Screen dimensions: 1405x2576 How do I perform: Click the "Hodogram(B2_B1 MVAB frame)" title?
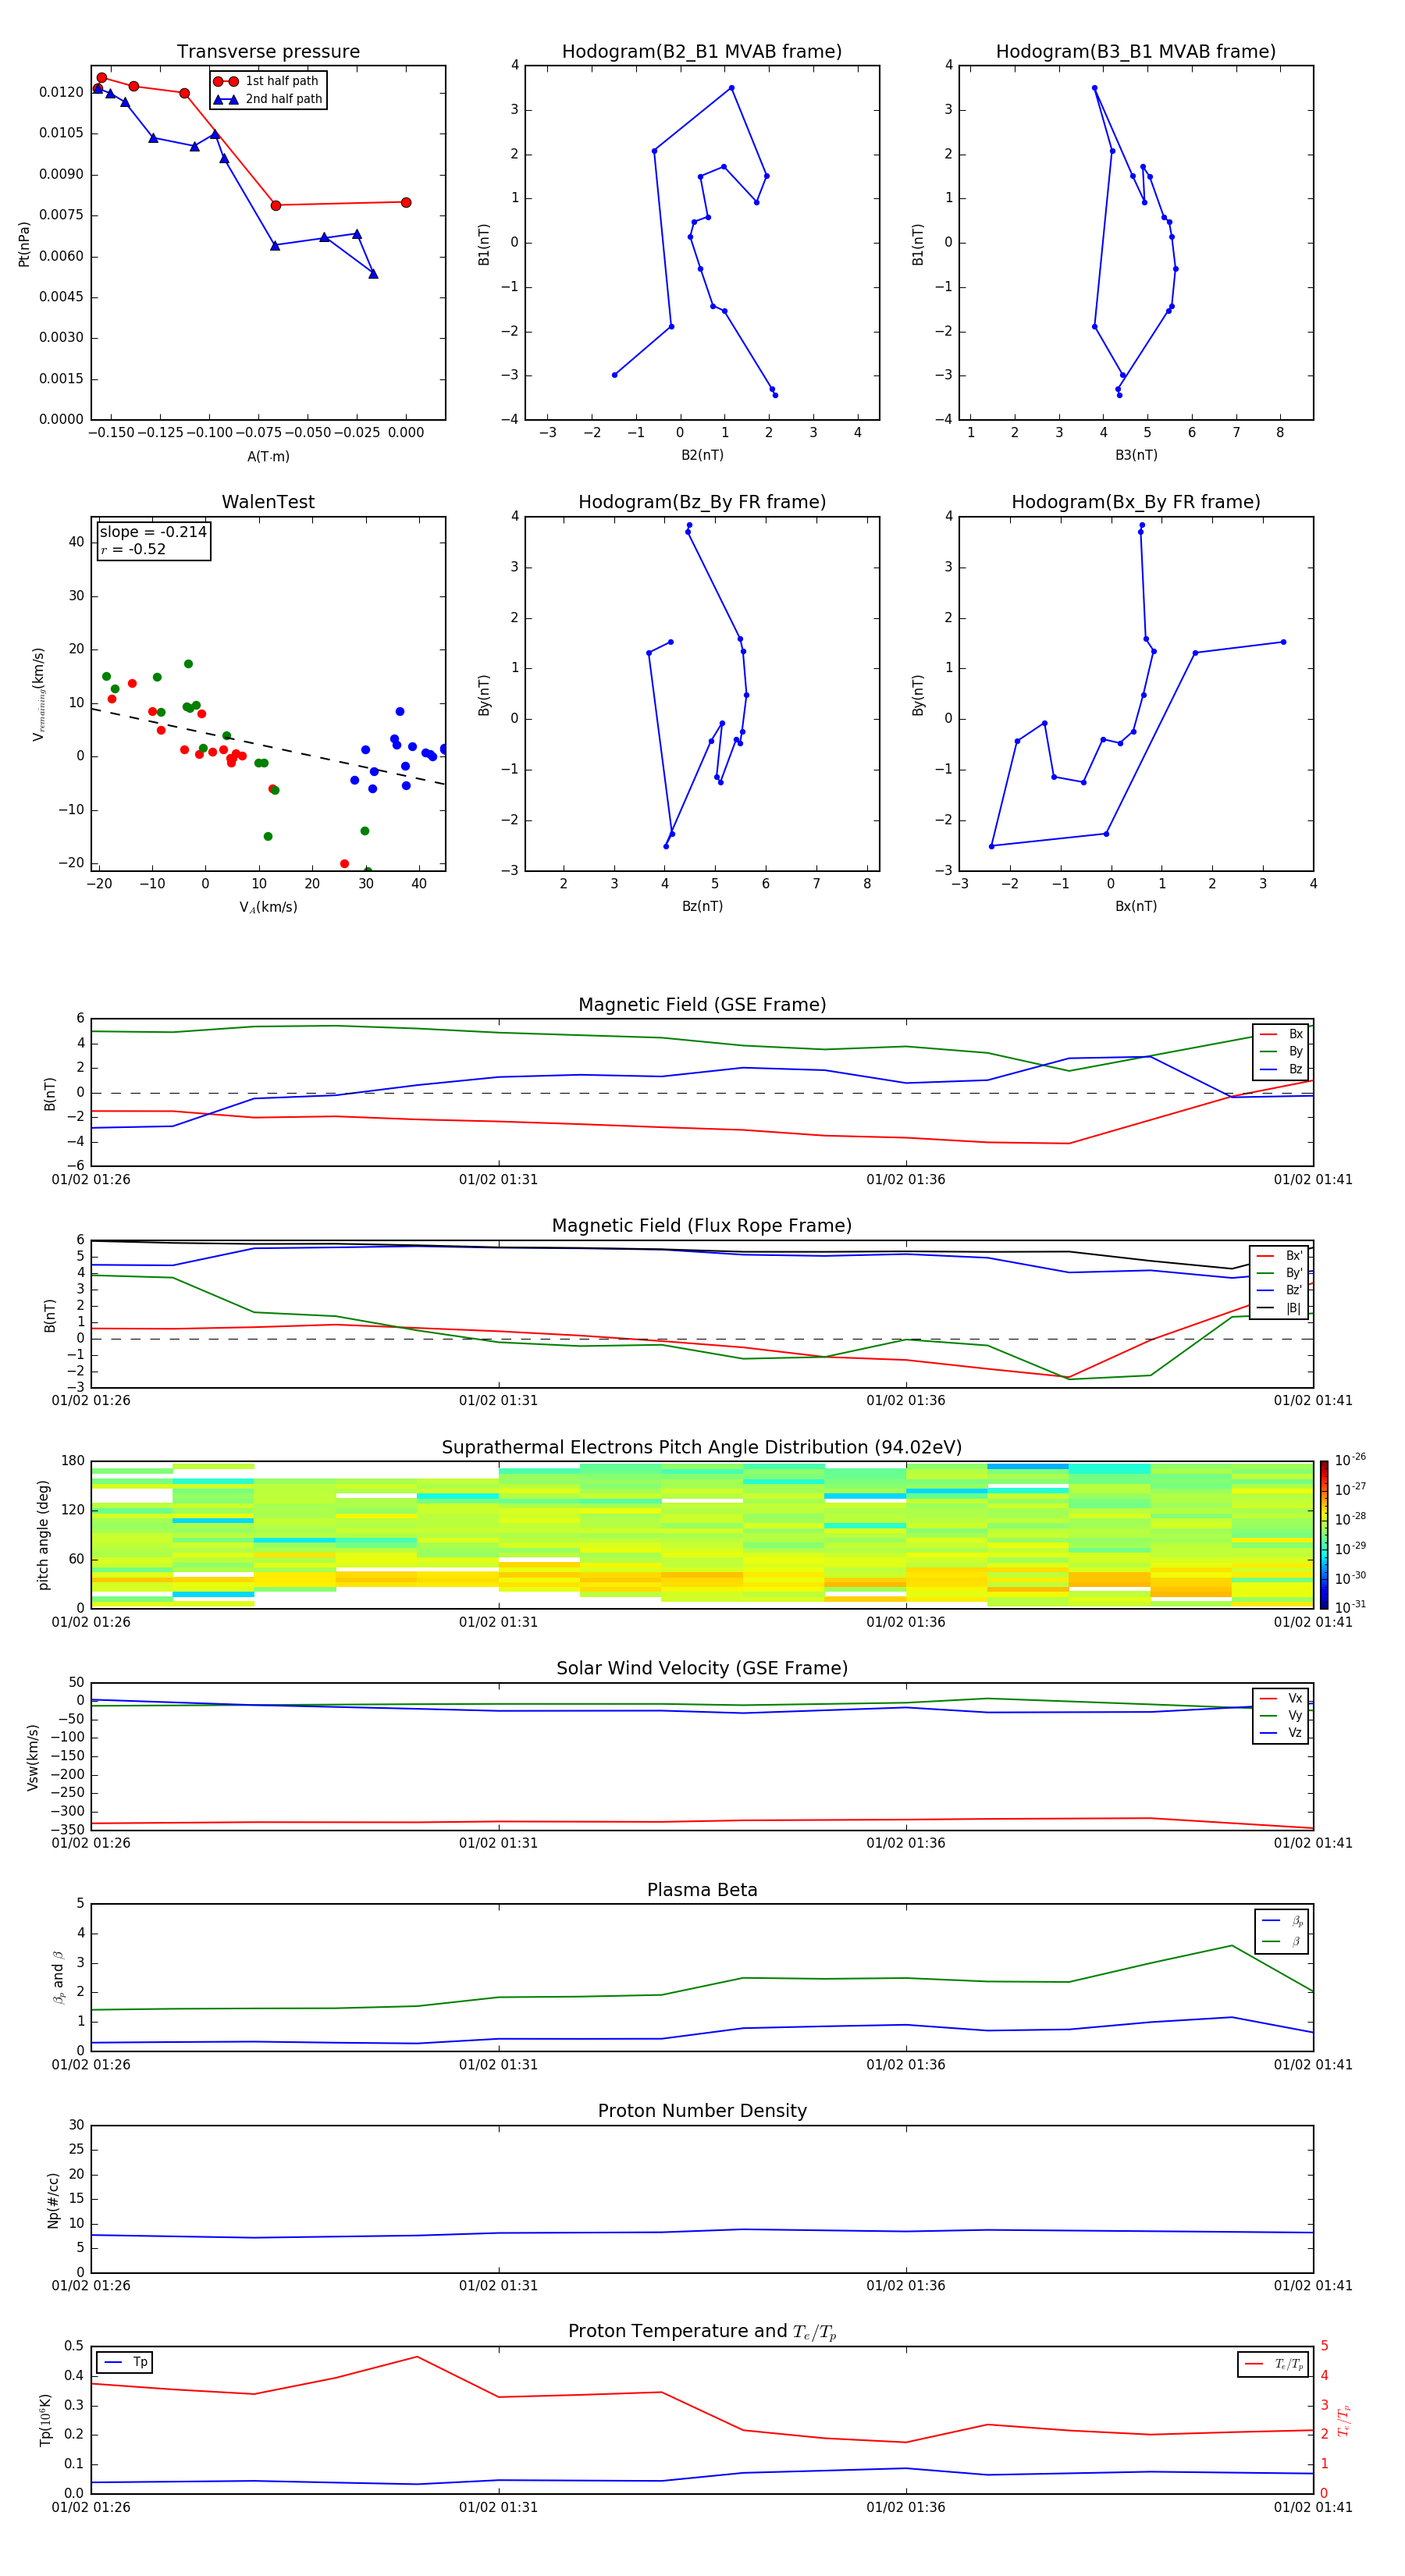coord(702,52)
